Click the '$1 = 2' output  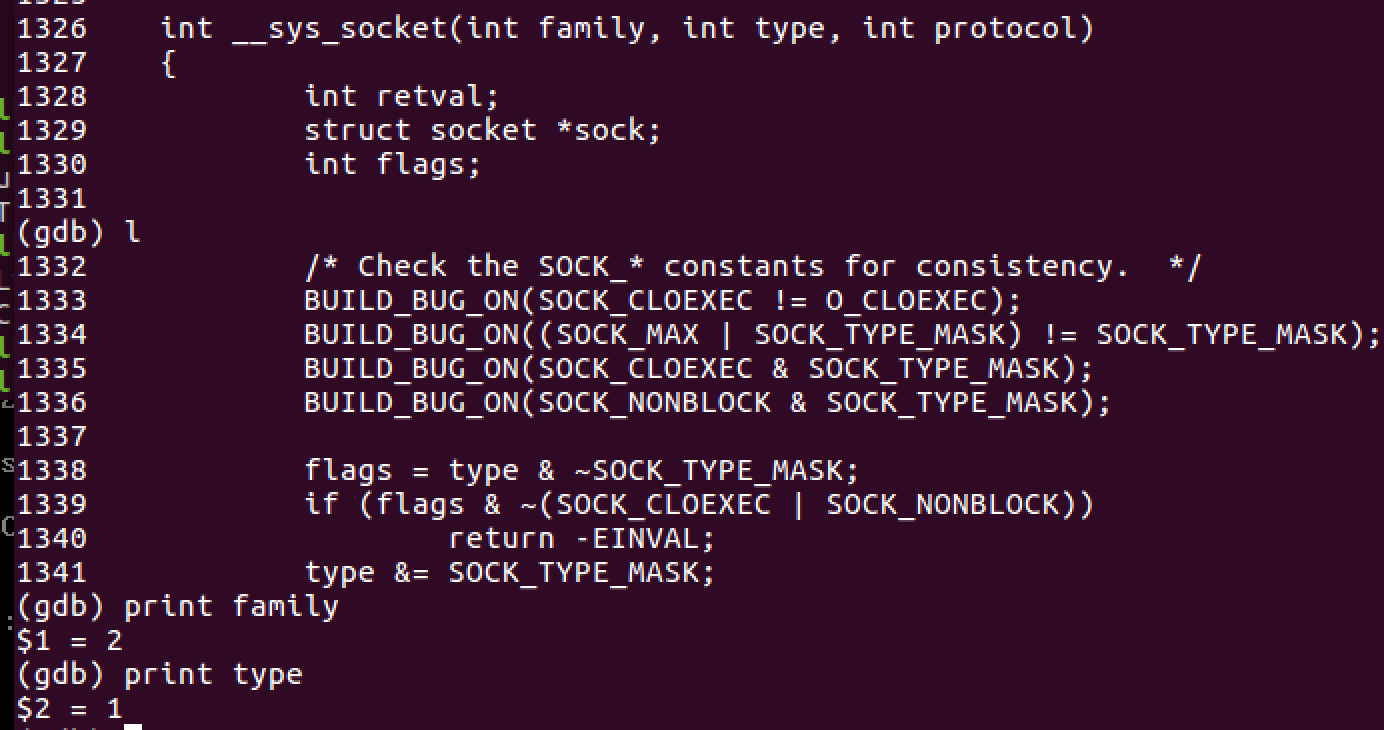click(69, 640)
